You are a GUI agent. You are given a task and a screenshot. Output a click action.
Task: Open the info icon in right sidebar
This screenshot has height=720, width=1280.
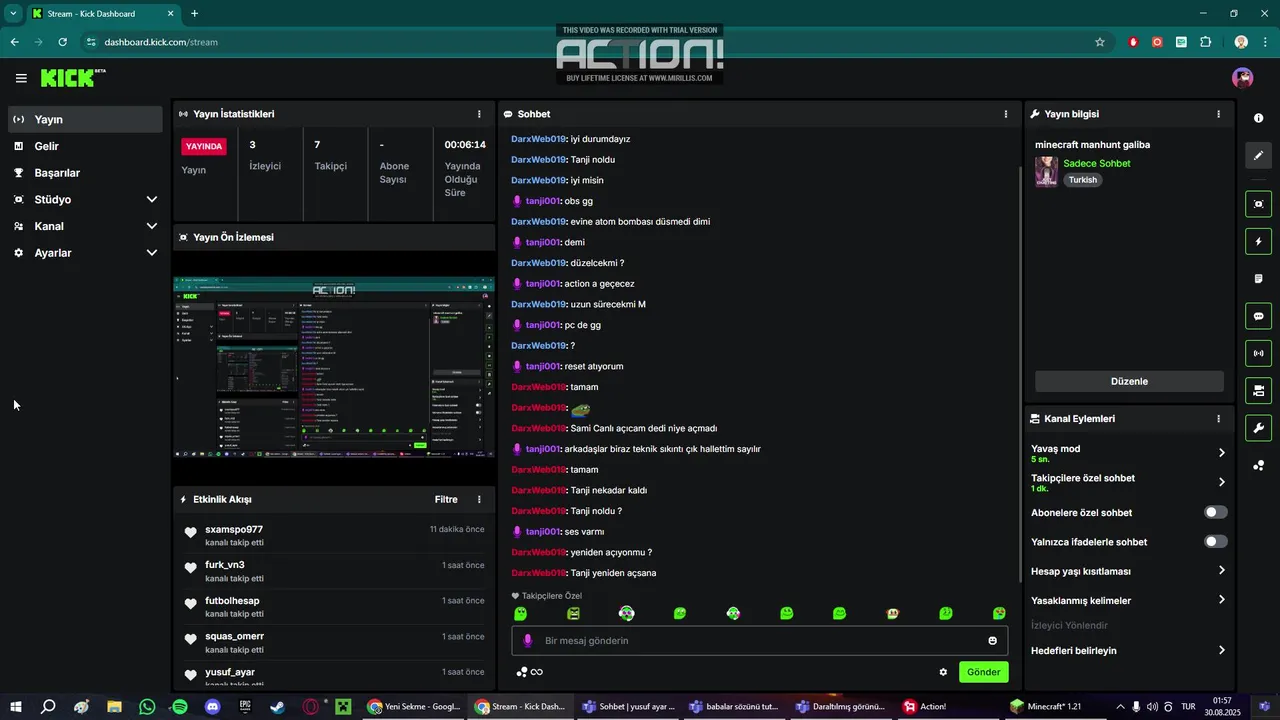[x=1258, y=118]
